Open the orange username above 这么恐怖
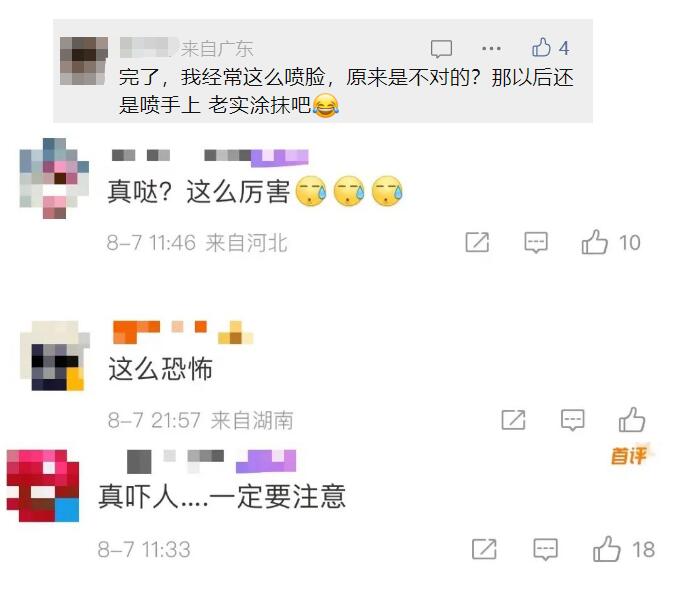The height and width of the screenshot is (592, 687). point(183,332)
